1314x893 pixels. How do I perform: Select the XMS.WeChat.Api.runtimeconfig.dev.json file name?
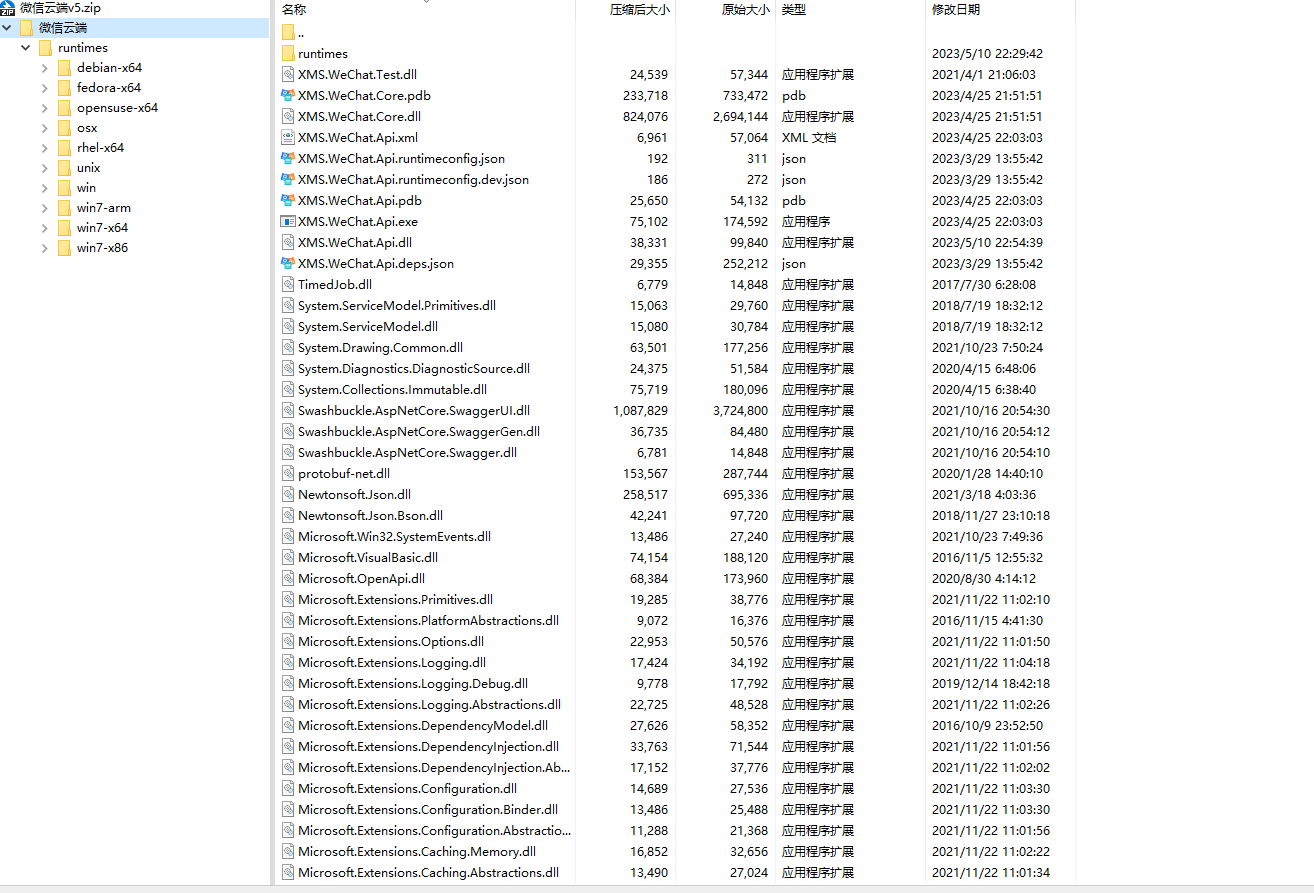click(x=413, y=180)
